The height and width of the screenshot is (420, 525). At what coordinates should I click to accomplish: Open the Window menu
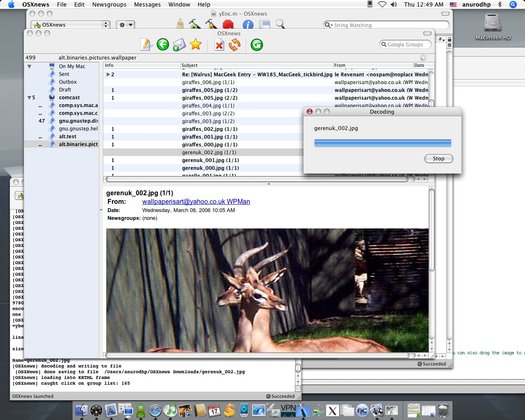point(179,4)
